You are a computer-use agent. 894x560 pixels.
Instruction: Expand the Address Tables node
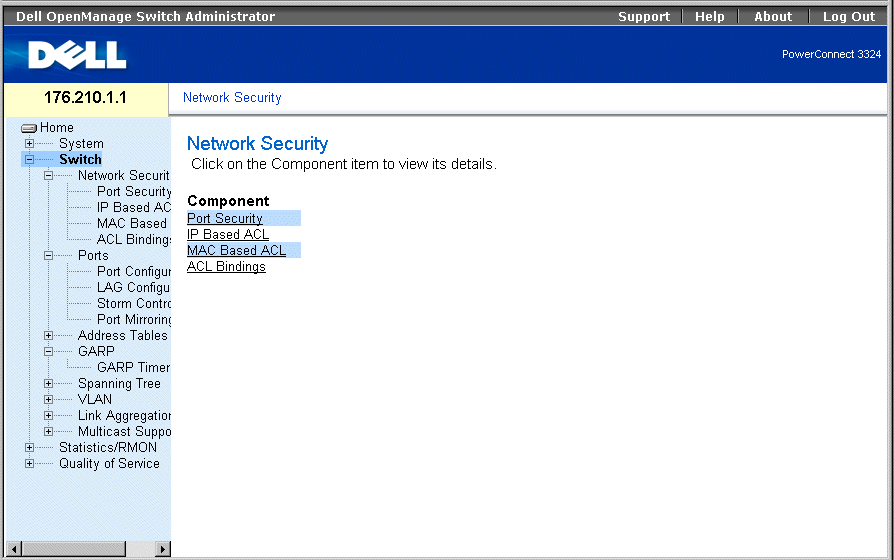point(48,335)
